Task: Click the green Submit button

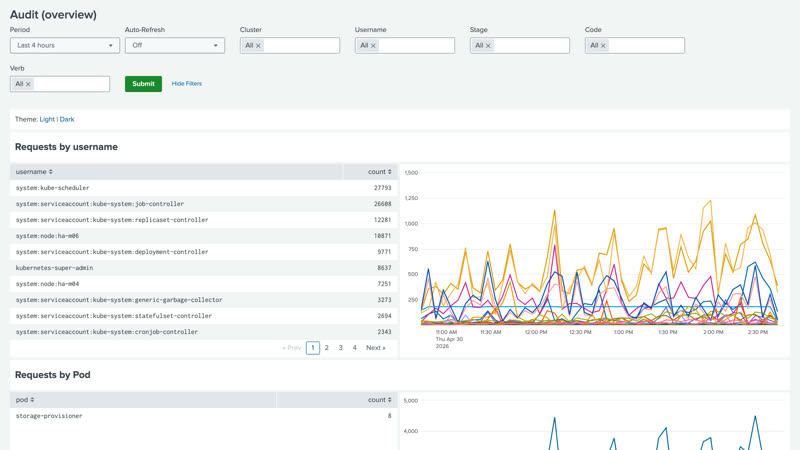Action: click(143, 84)
